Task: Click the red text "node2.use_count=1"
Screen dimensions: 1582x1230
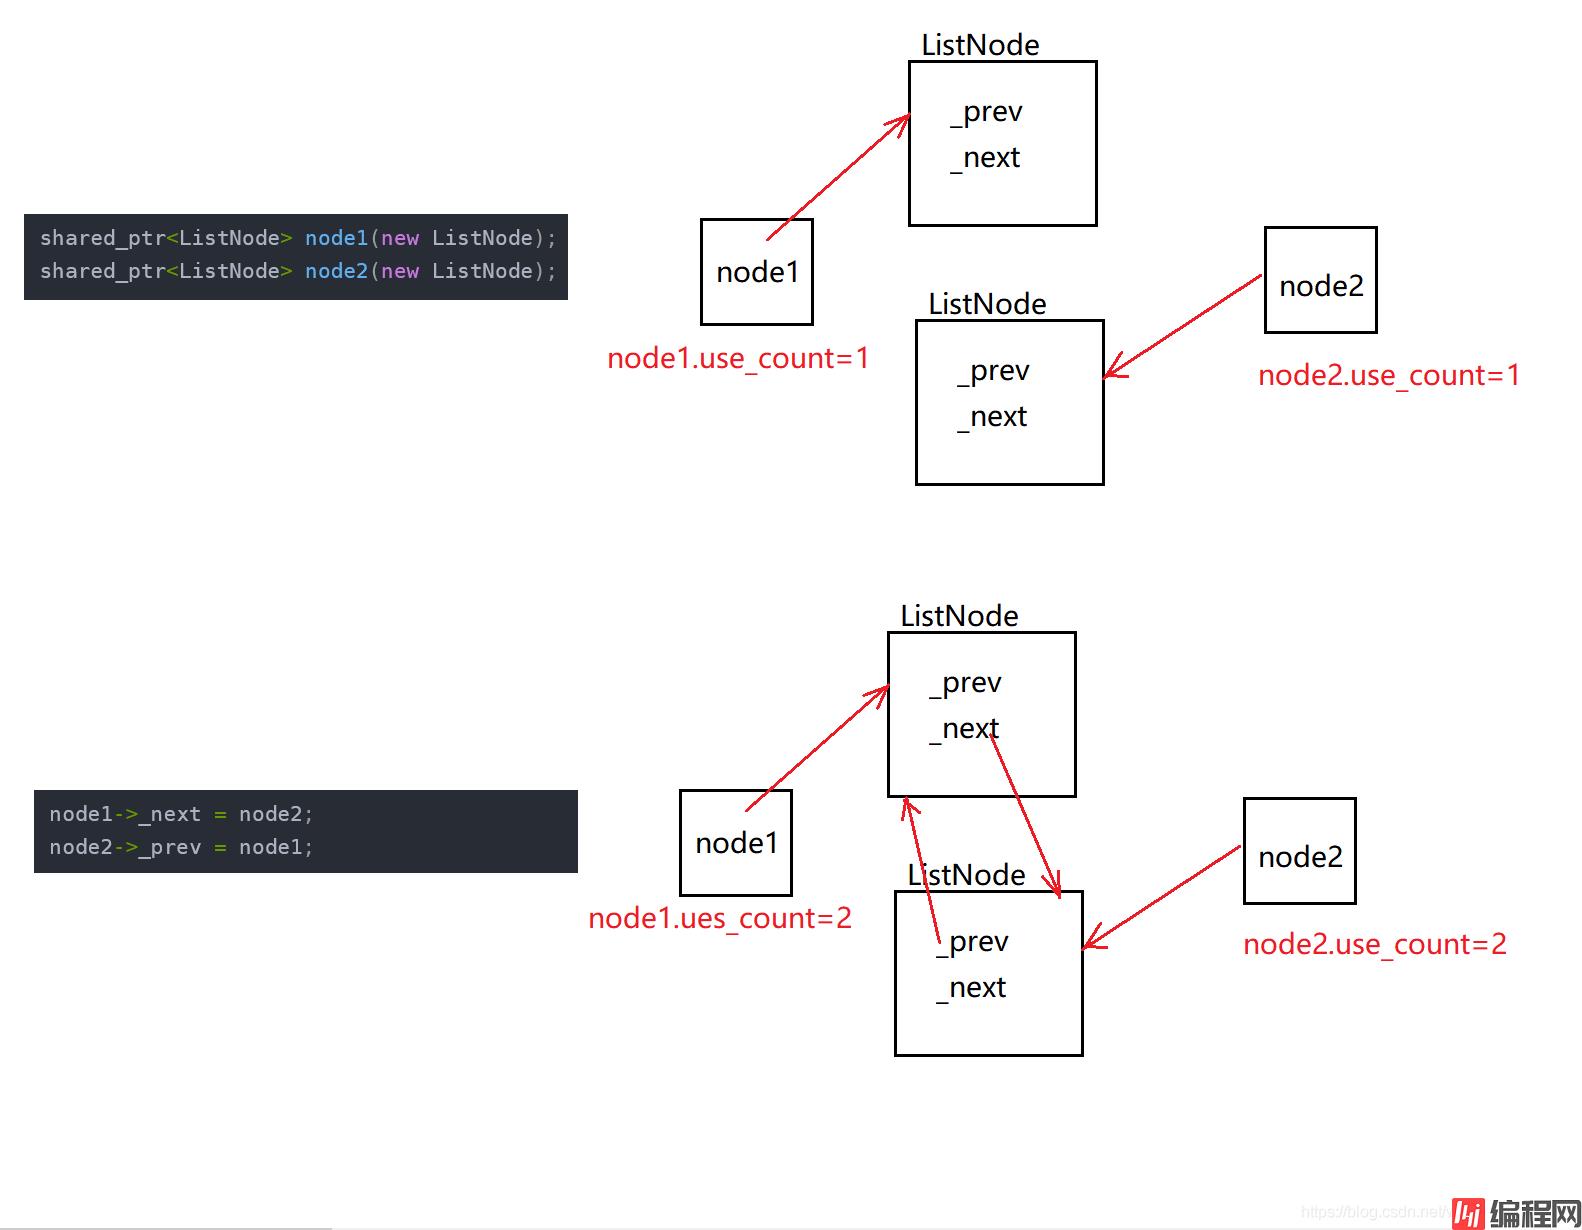Action: point(1389,375)
